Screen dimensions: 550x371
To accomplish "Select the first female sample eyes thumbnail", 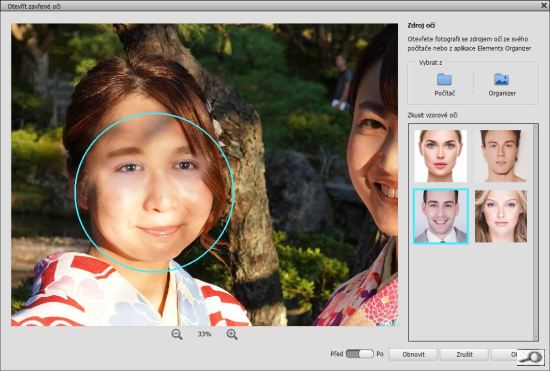I will point(441,156).
